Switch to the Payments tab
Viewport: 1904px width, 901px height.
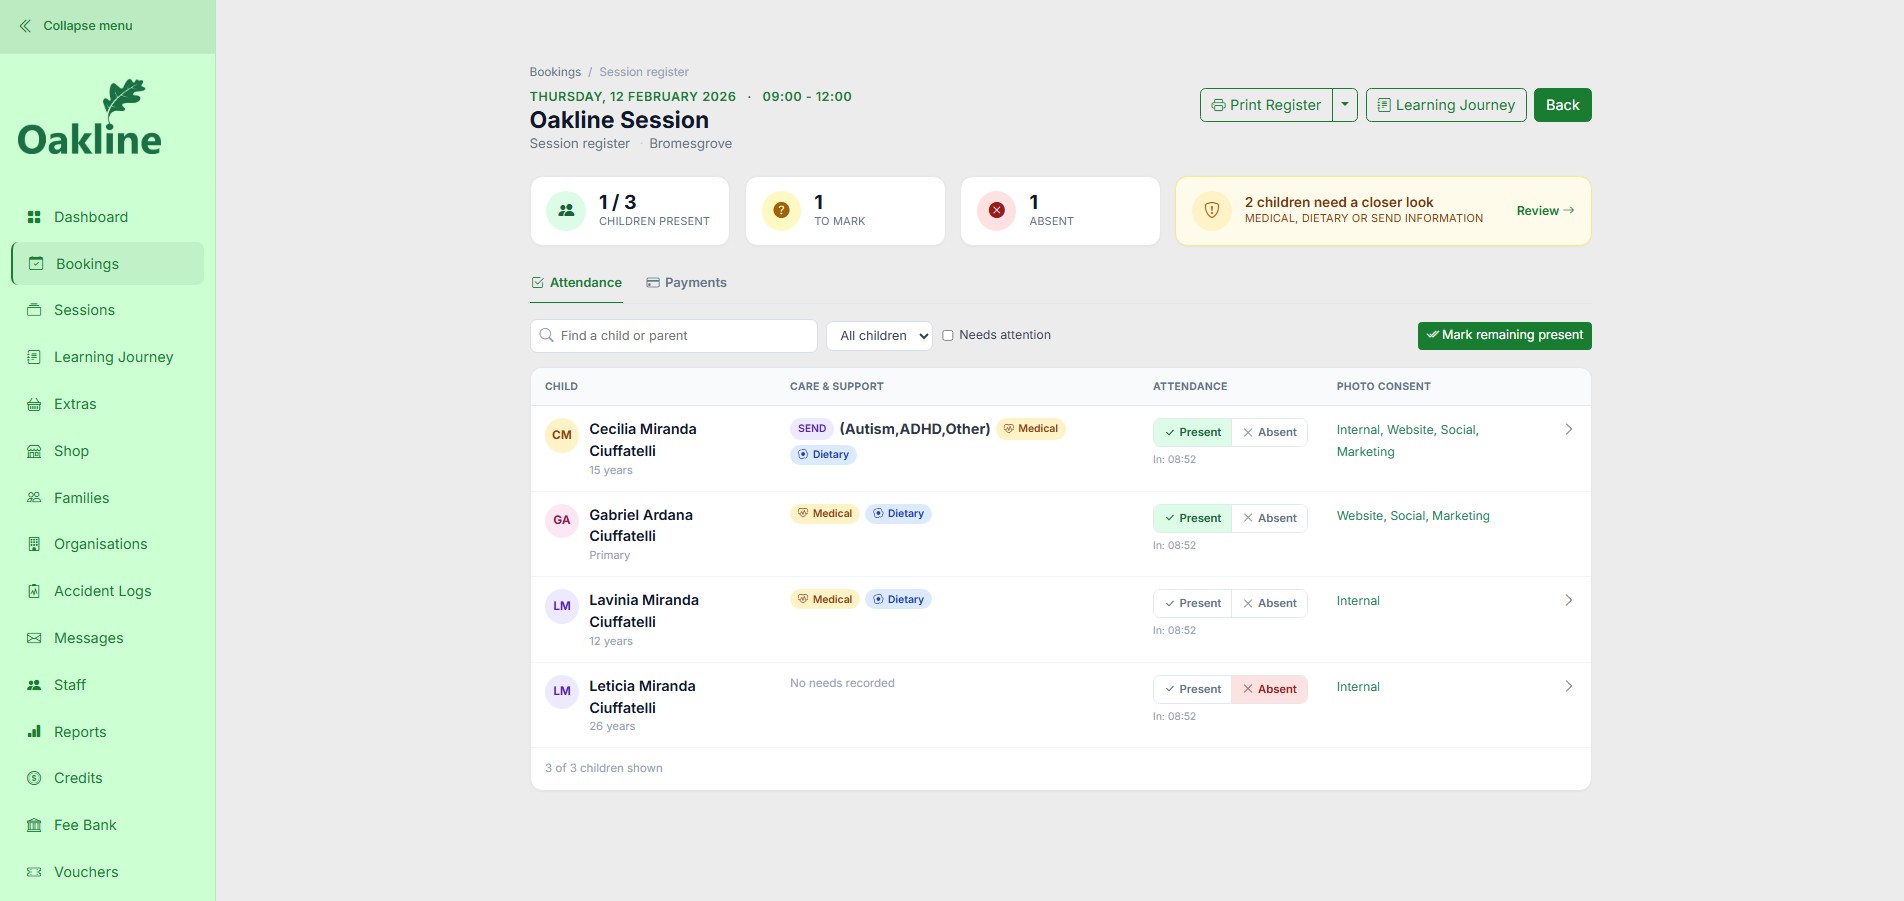point(686,283)
